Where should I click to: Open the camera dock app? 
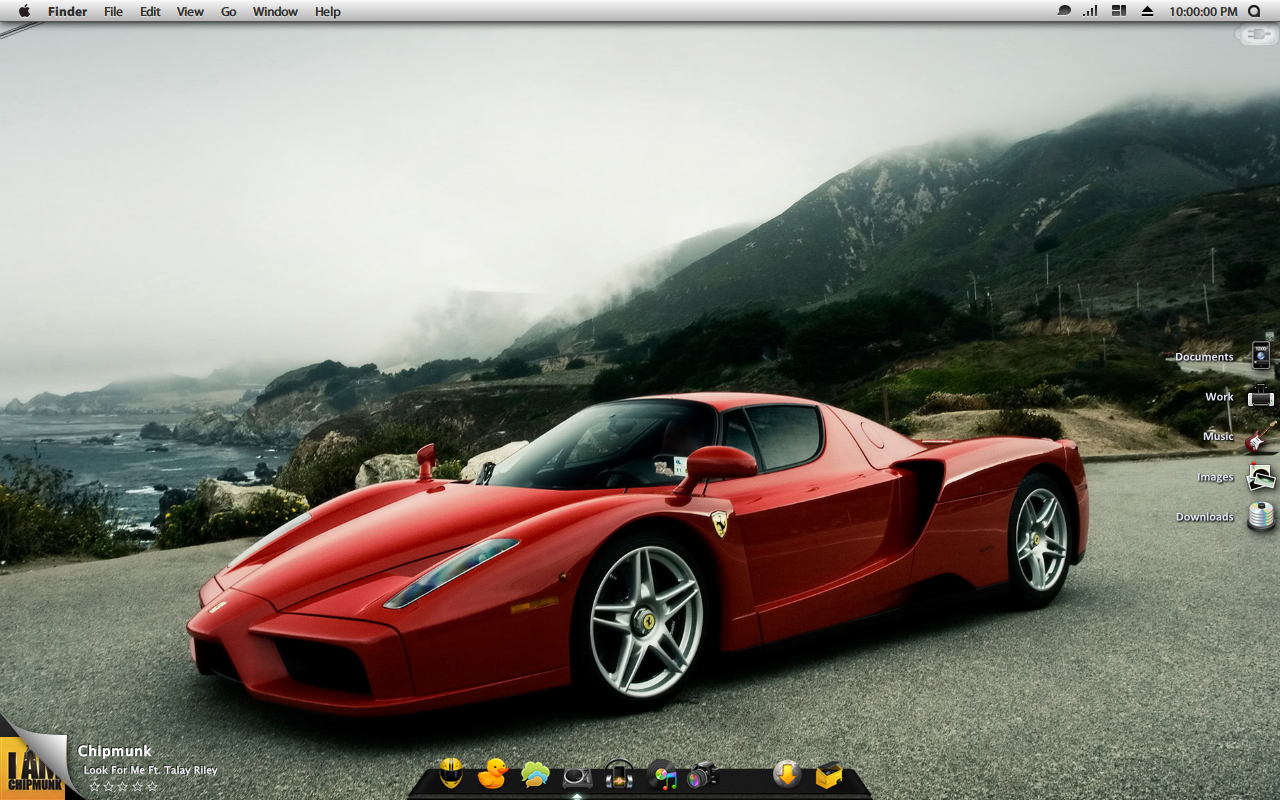pyautogui.click(x=703, y=775)
